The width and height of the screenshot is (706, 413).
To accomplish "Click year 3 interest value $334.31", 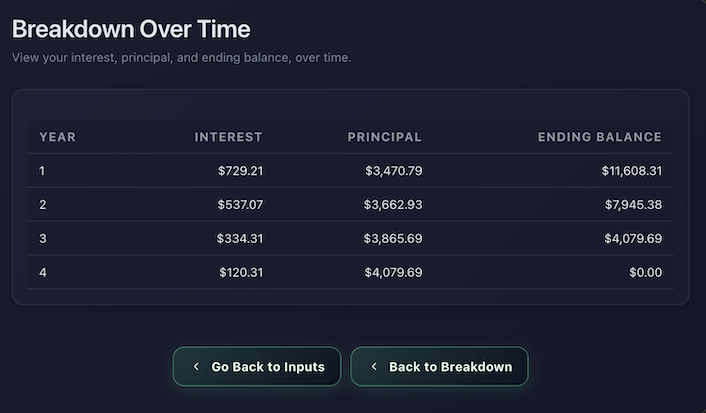I will [239, 239].
